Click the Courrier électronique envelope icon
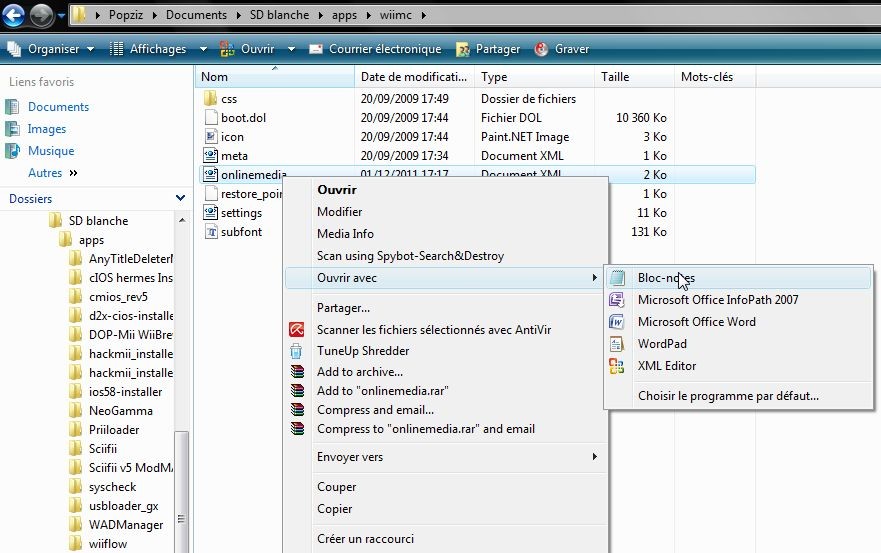The image size is (881, 553). pyautogui.click(x=316, y=49)
